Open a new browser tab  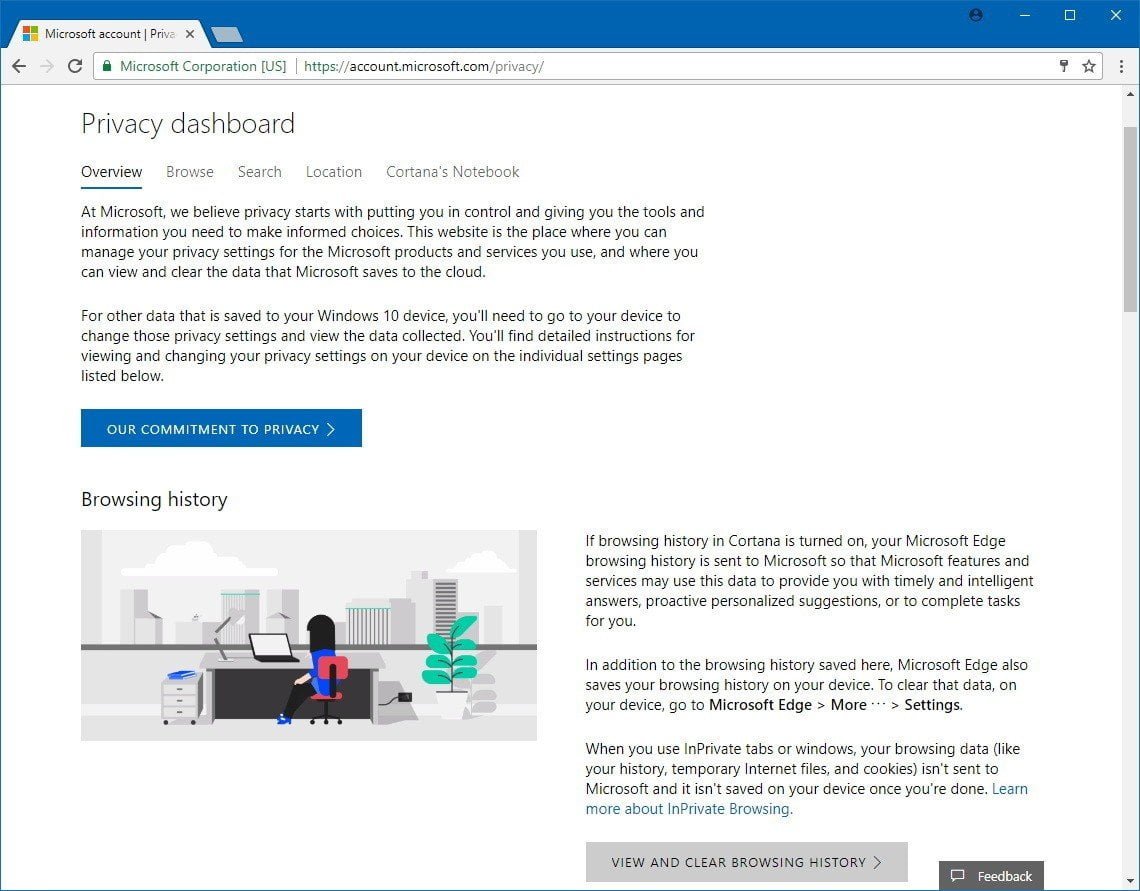pos(226,34)
